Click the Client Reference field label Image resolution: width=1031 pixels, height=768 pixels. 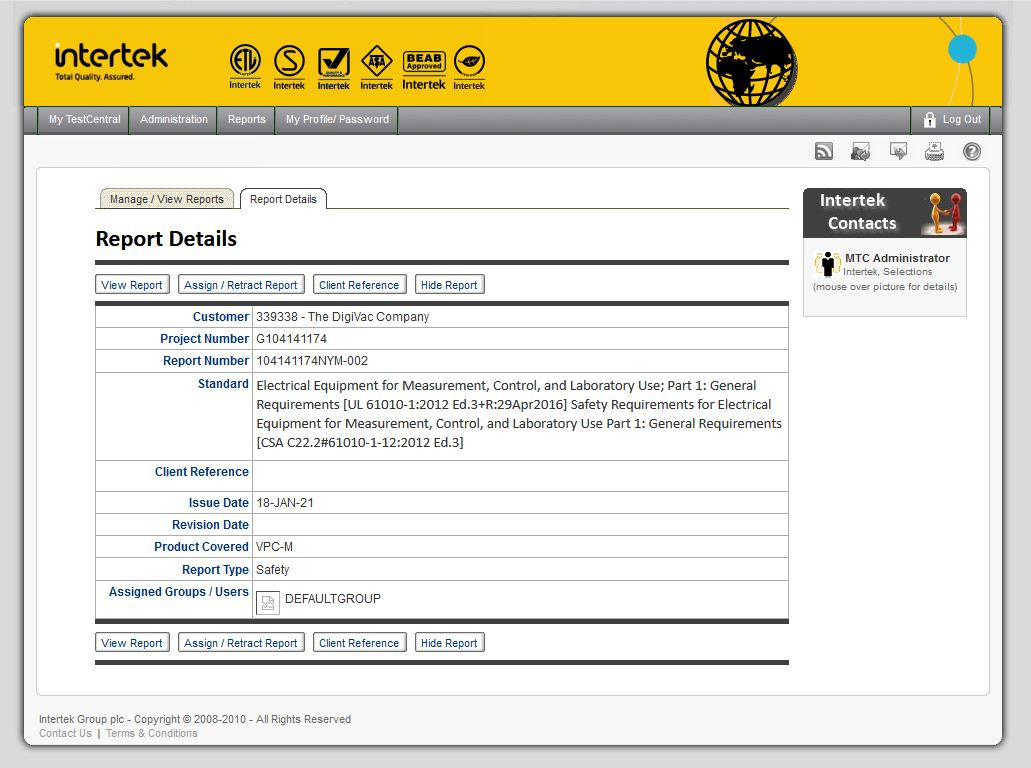pos(202,472)
